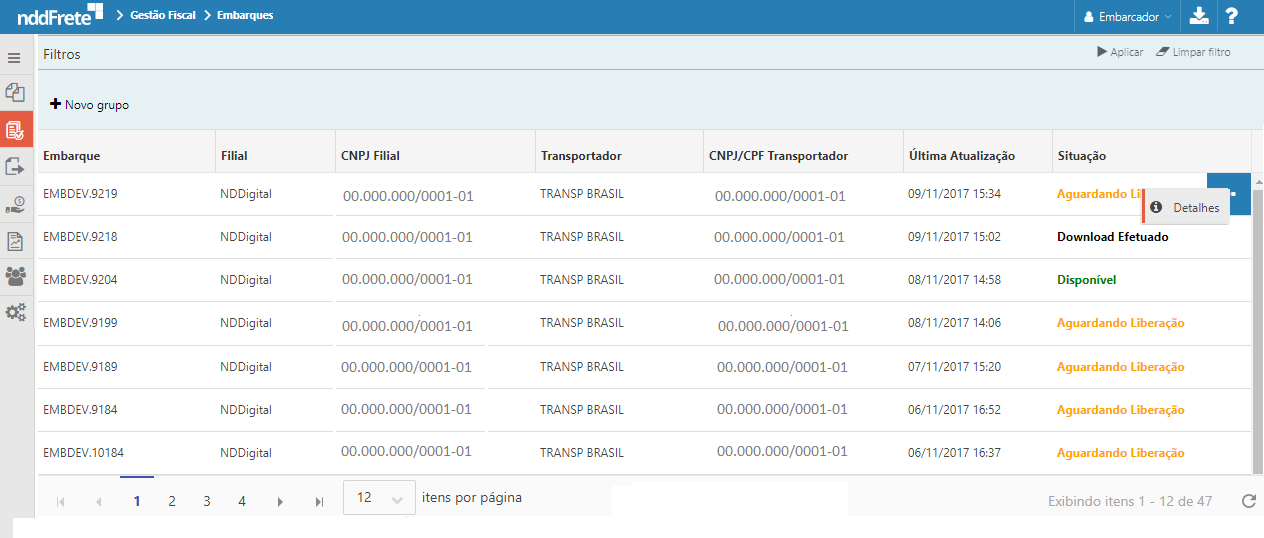Open help with the question mark icon

[1232, 16]
